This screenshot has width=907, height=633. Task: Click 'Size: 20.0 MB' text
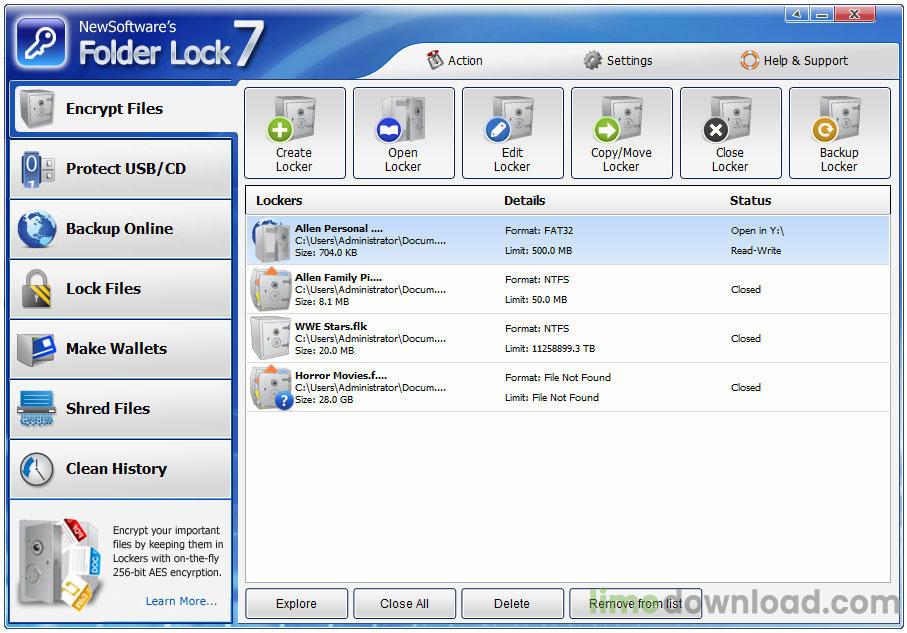pos(325,351)
